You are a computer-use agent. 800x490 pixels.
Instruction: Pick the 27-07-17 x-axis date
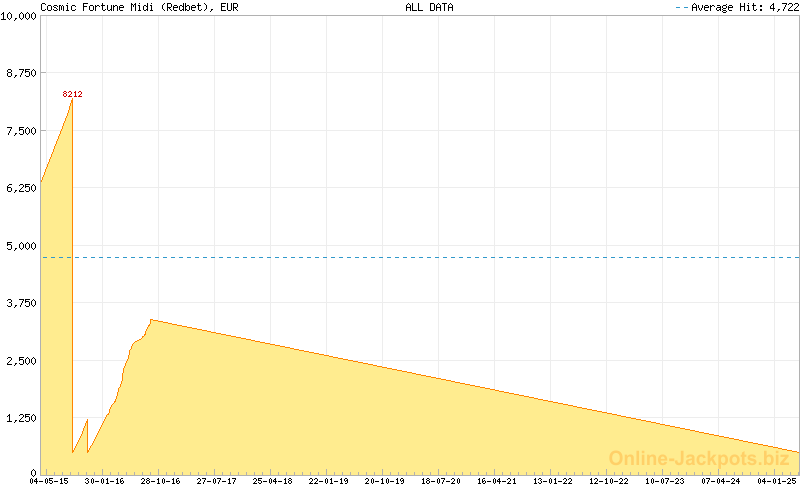pos(216,481)
